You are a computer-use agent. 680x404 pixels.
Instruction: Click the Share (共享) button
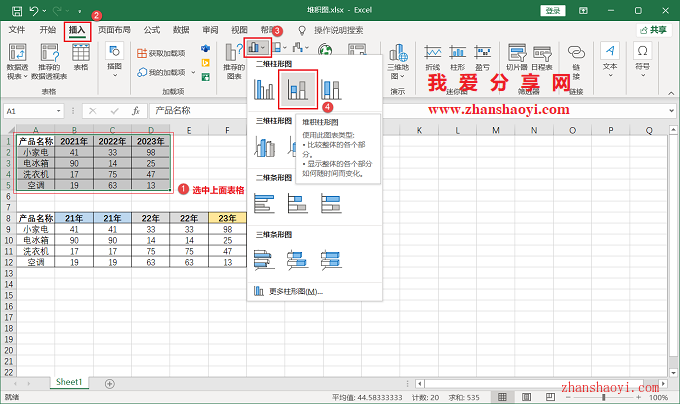654,30
